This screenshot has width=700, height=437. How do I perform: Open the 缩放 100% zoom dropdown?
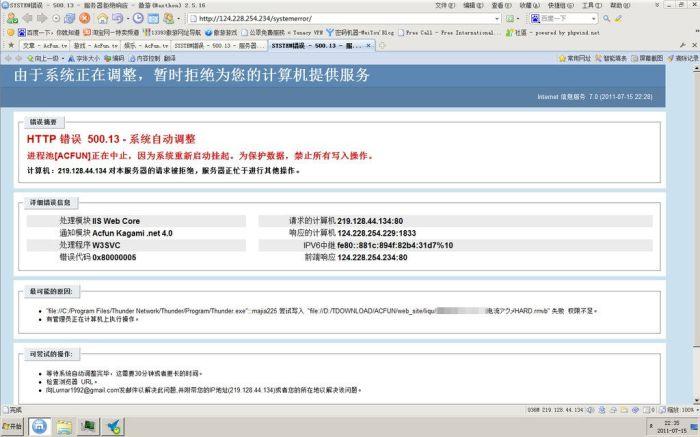[x=679, y=410]
